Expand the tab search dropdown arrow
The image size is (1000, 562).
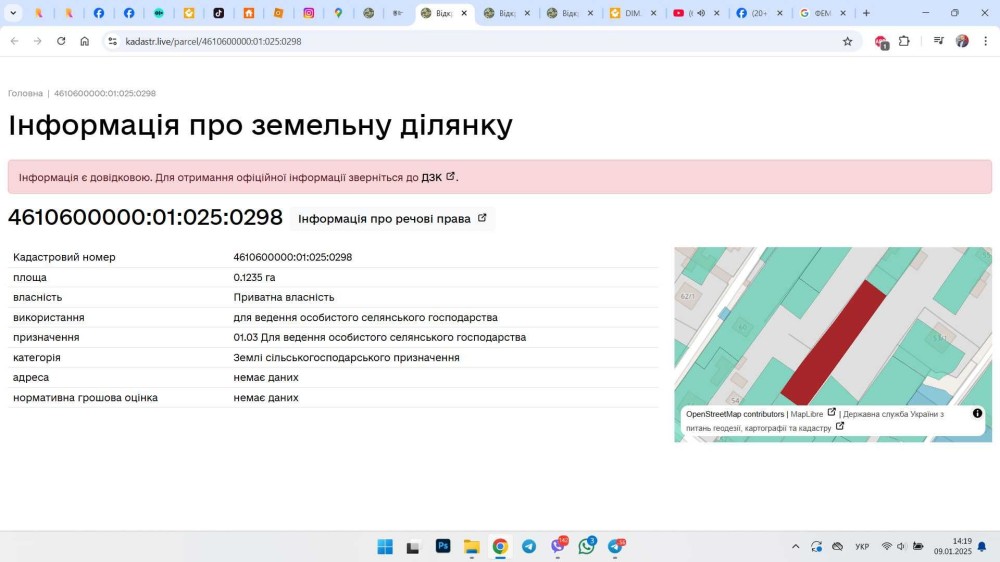click(13, 13)
